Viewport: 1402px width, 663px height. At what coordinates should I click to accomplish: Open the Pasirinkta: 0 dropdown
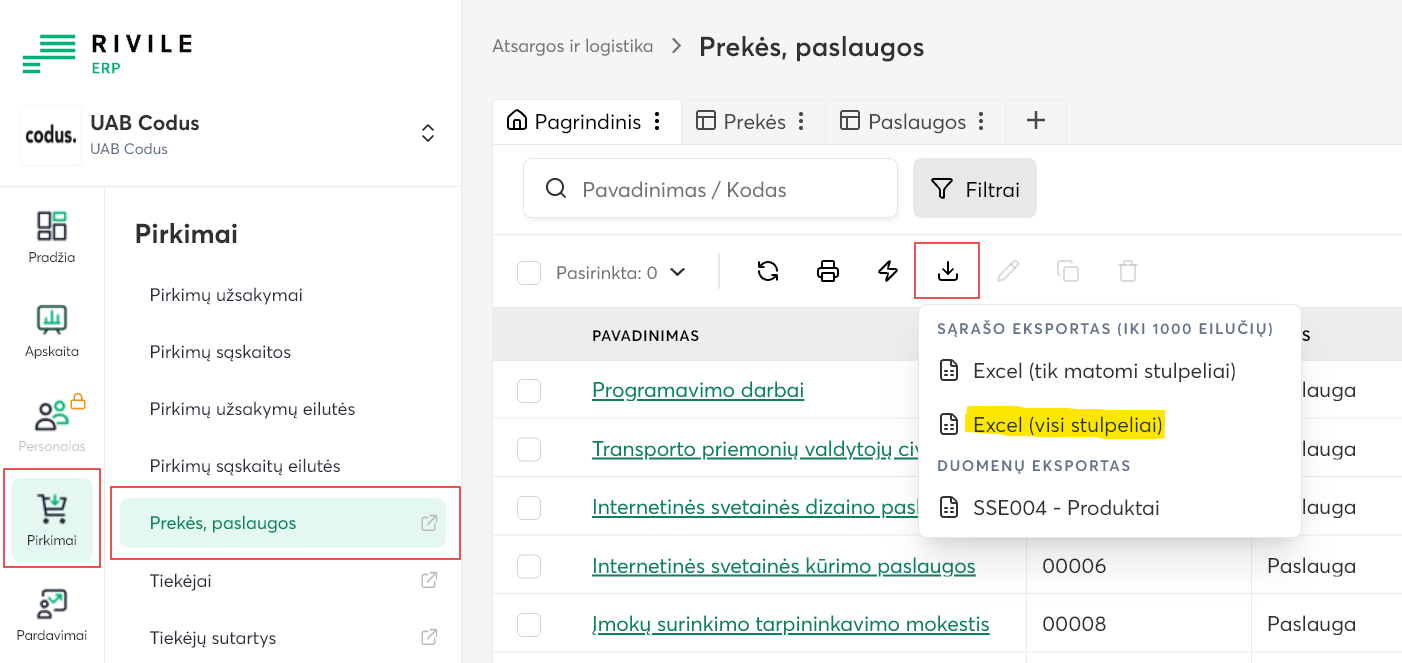coord(621,272)
